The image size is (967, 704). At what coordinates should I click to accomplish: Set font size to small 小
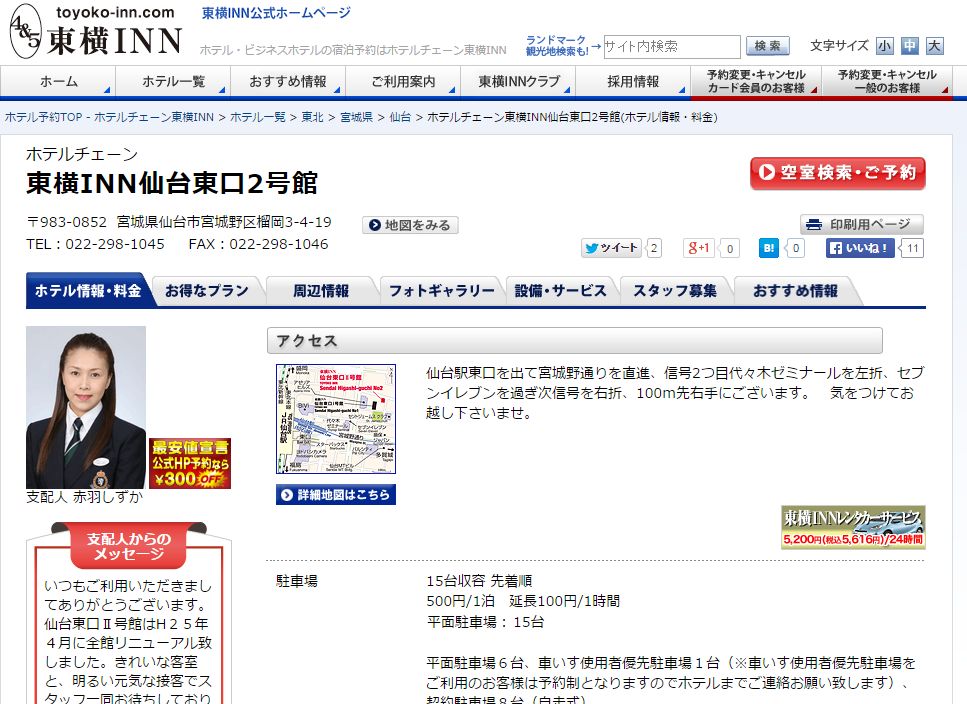tap(885, 46)
